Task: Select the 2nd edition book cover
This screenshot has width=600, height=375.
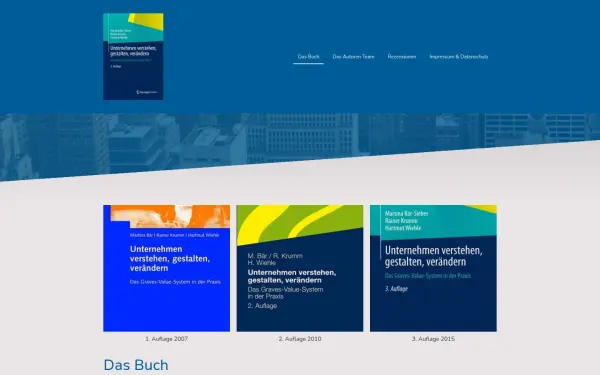Action: [x=300, y=268]
